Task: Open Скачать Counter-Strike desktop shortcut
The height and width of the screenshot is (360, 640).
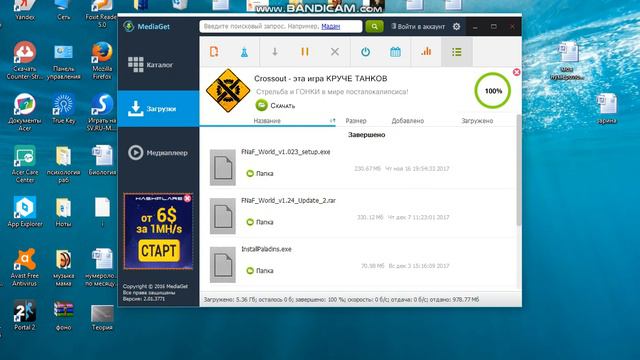Action: click(x=24, y=60)
